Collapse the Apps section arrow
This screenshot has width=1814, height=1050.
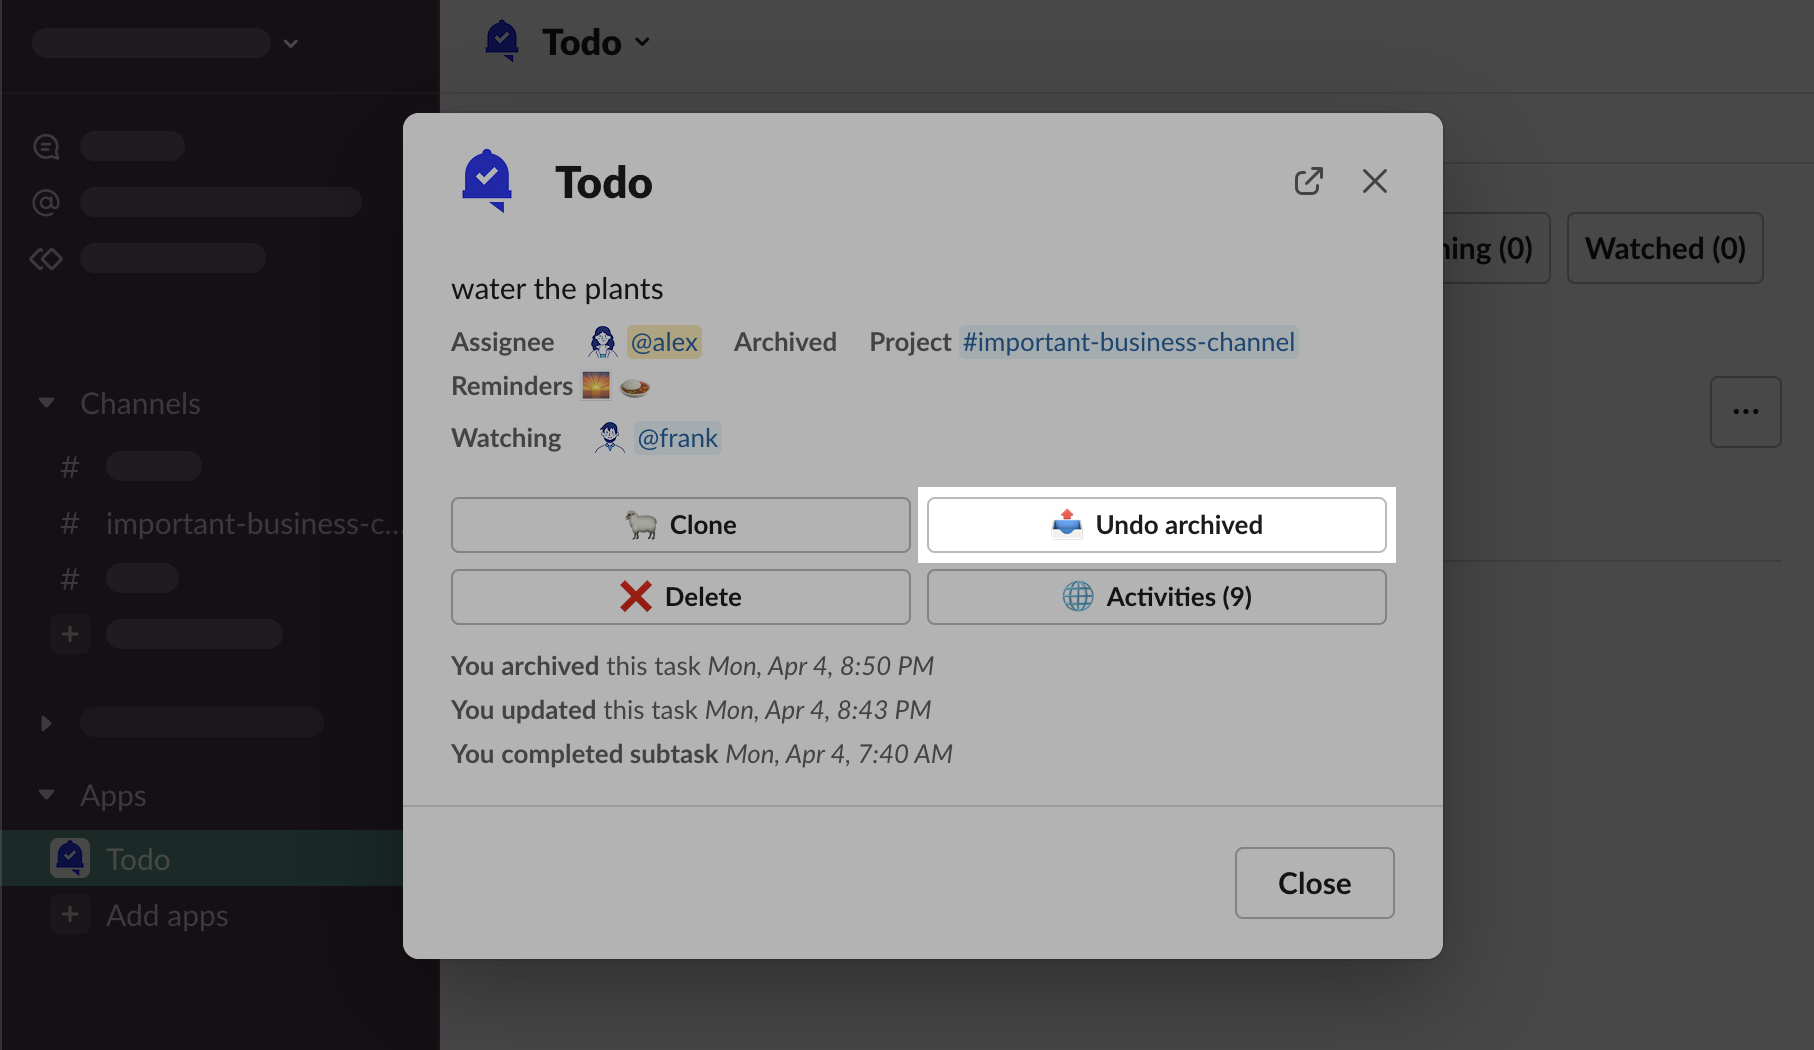tap(46, 795)
